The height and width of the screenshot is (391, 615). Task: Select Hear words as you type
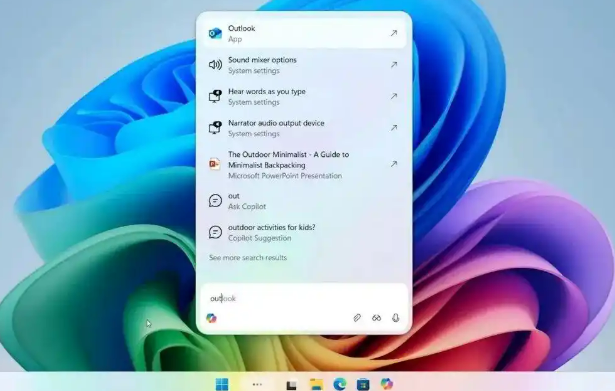pyautogui.click(x=304, y=96)
